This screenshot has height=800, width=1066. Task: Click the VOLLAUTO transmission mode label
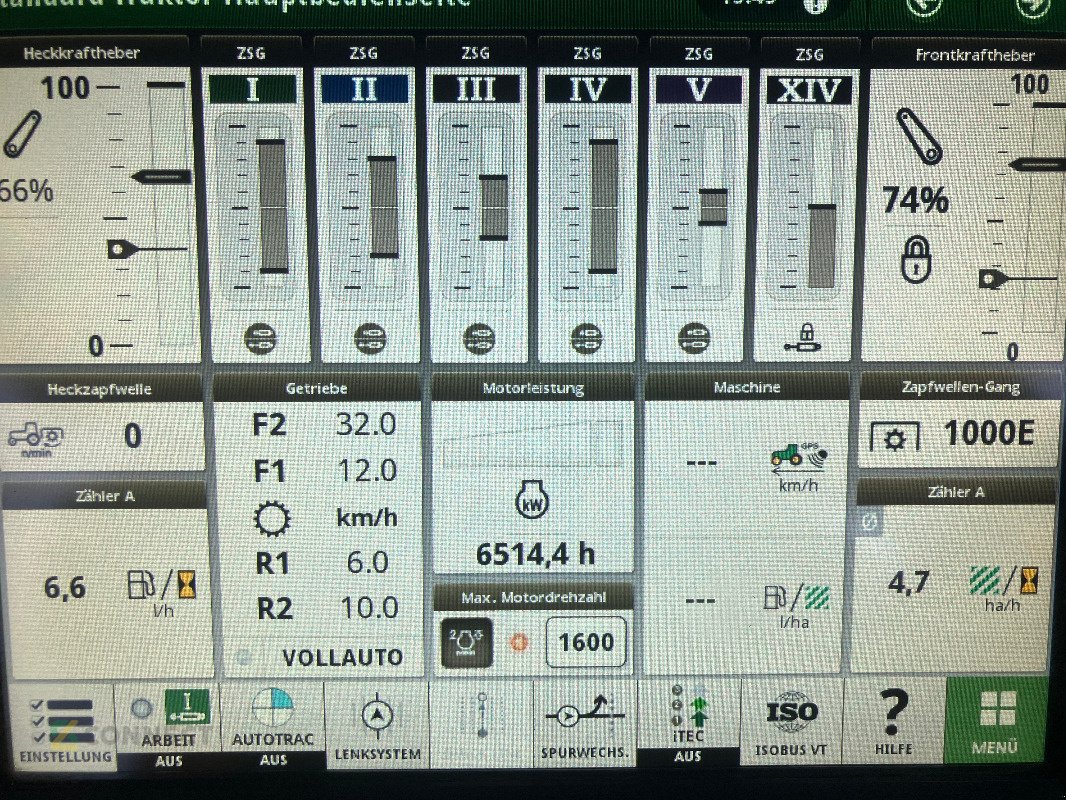pyautogui.click(x=342, y=658)
